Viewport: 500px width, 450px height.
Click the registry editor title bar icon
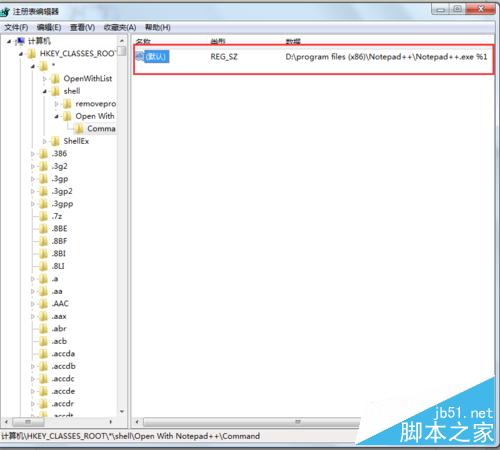pyautogui.click(x=5, y=12)
